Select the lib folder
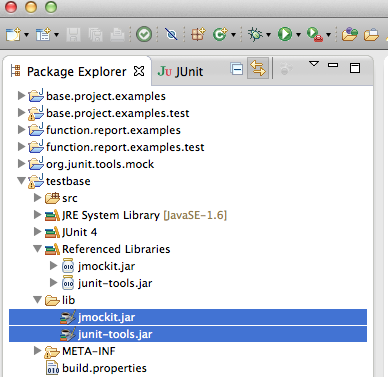This screenshot has height=377, width=388. point(68,300)
